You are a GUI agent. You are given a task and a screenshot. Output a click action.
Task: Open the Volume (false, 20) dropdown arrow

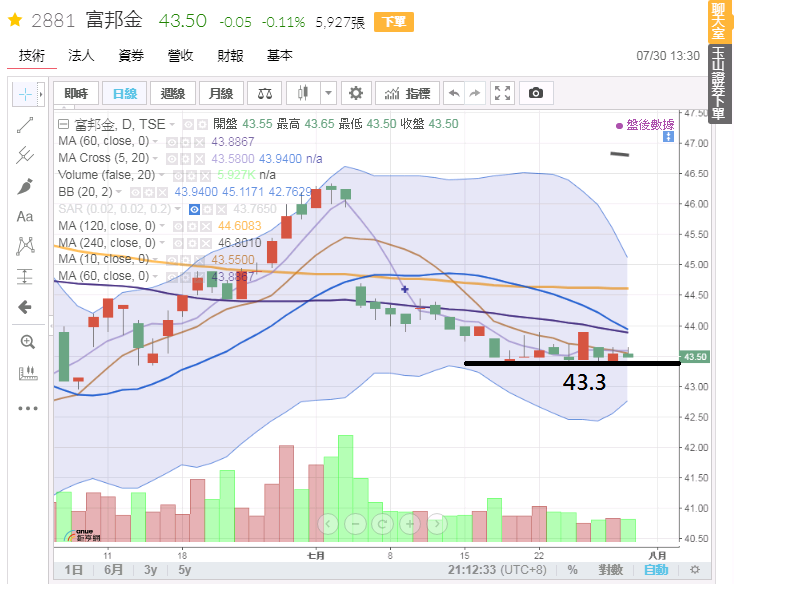[x=162, y=175]
